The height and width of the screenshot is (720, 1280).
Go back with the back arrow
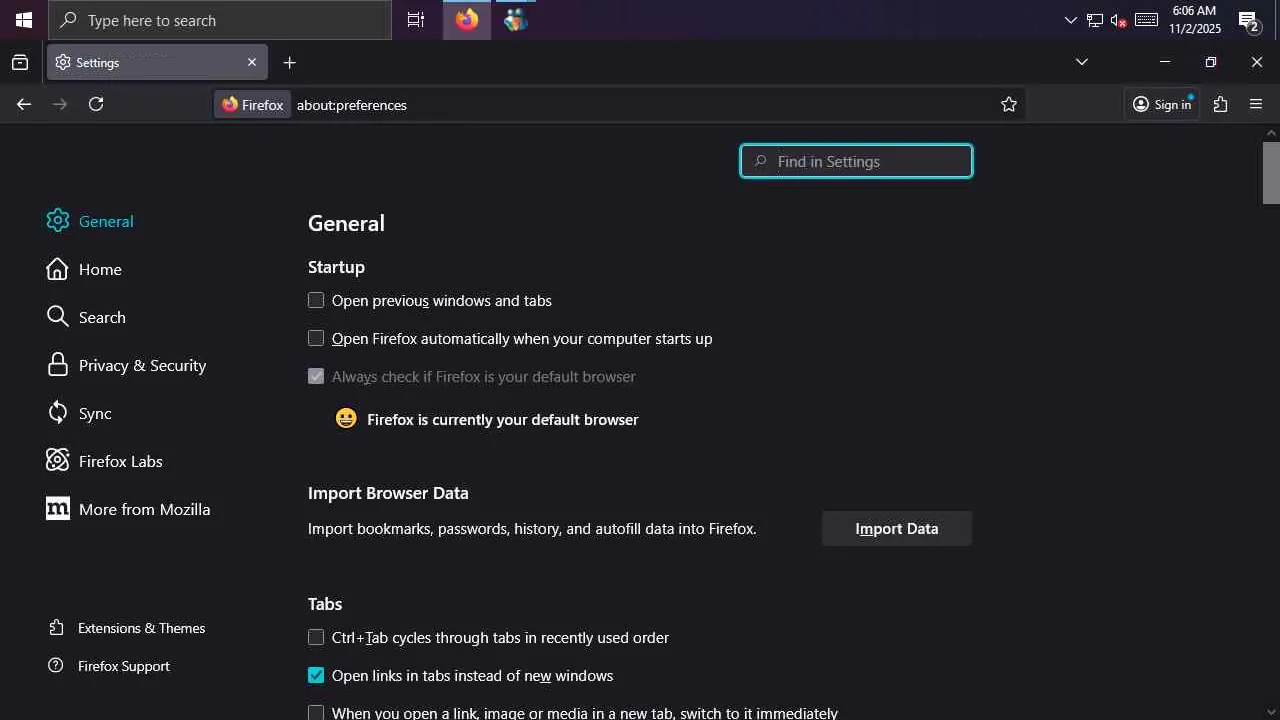[x=24, y=104]
